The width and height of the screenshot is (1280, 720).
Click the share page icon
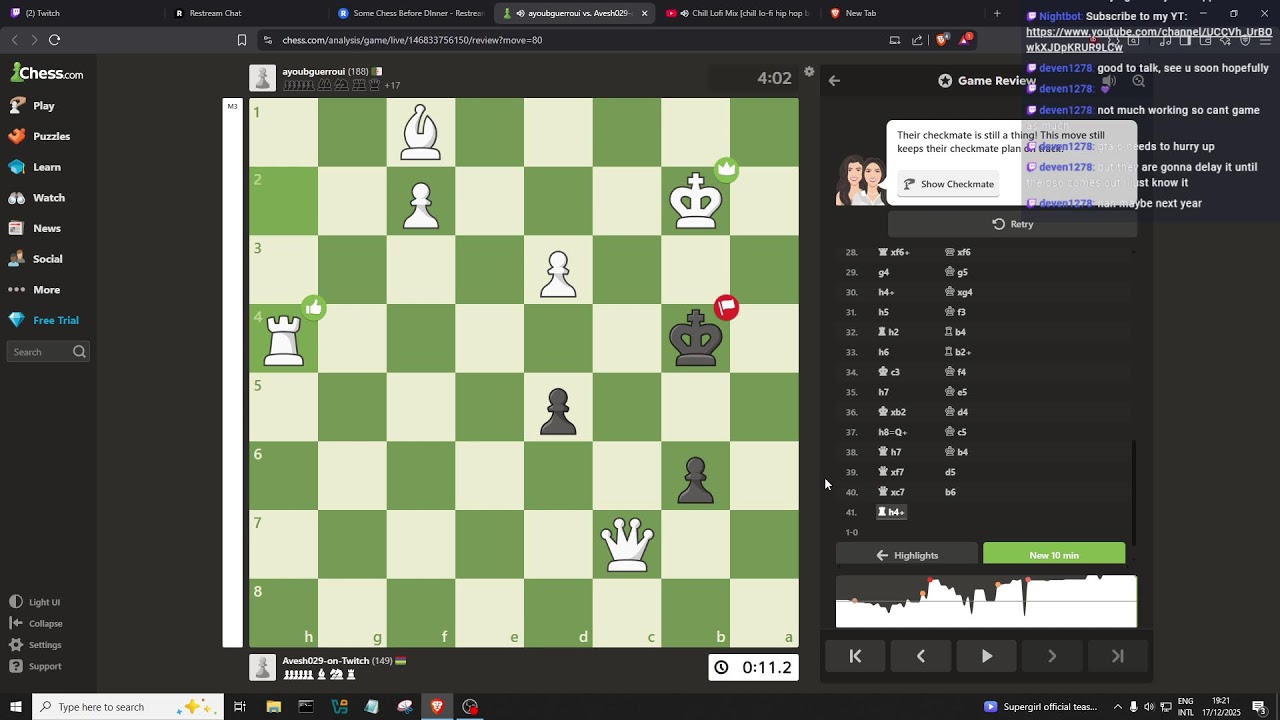click(917, 40)
